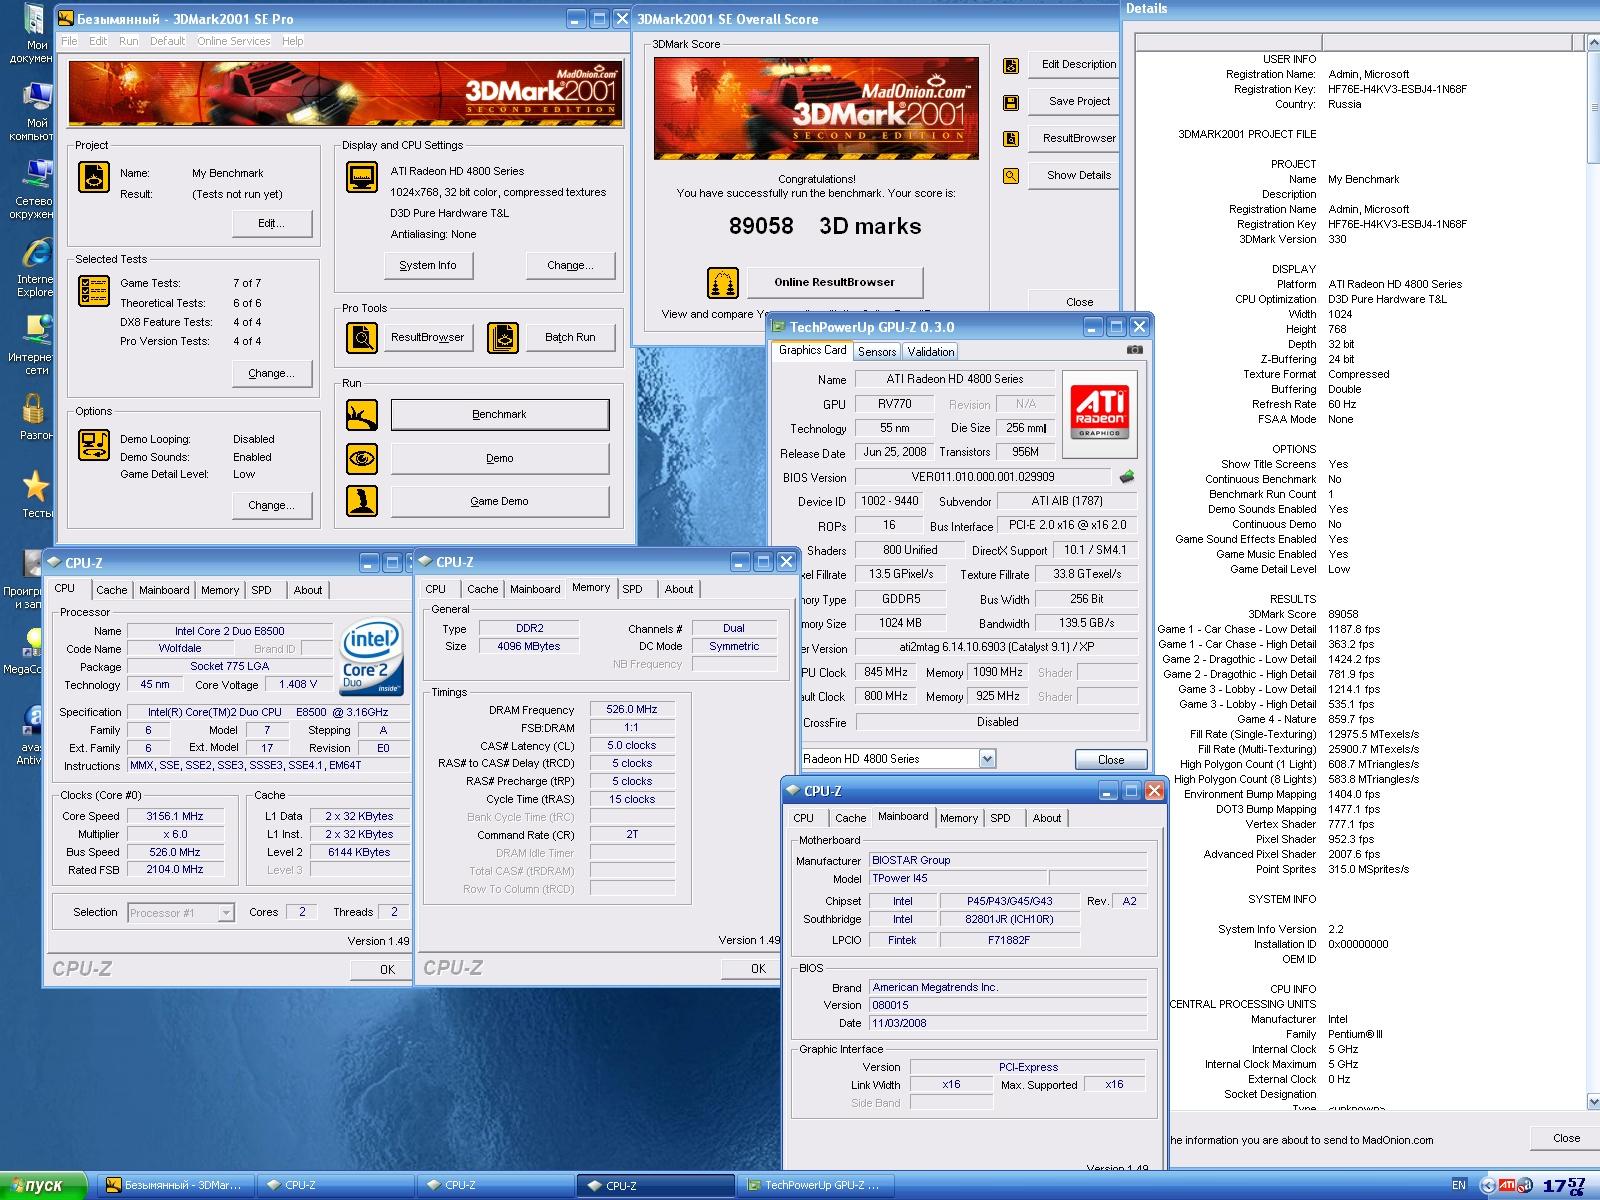Click the GPU-Z screenshot camera icon
The image size is (1600, 1200).
1134,350
